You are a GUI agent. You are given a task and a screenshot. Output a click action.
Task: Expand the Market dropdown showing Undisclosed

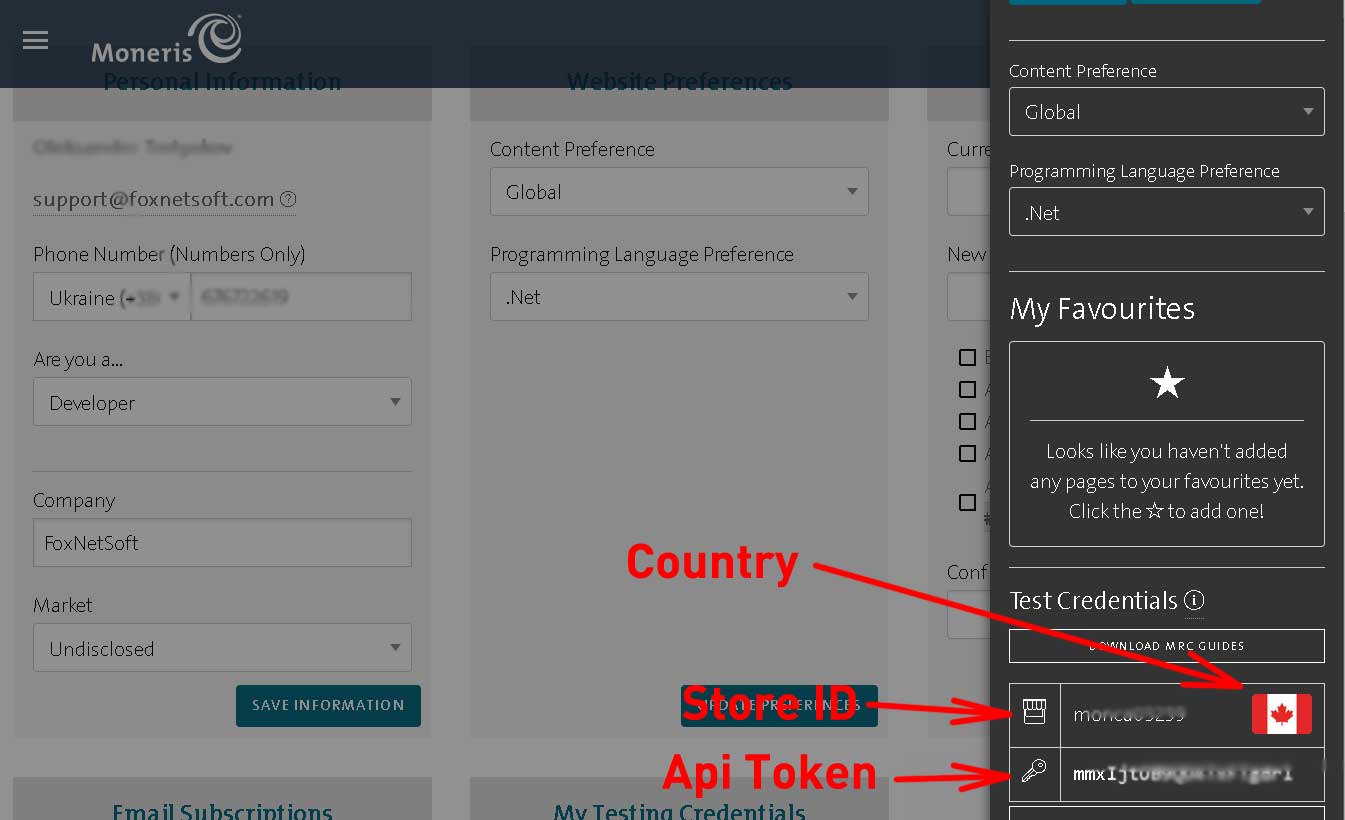click(x=222, y=648)
